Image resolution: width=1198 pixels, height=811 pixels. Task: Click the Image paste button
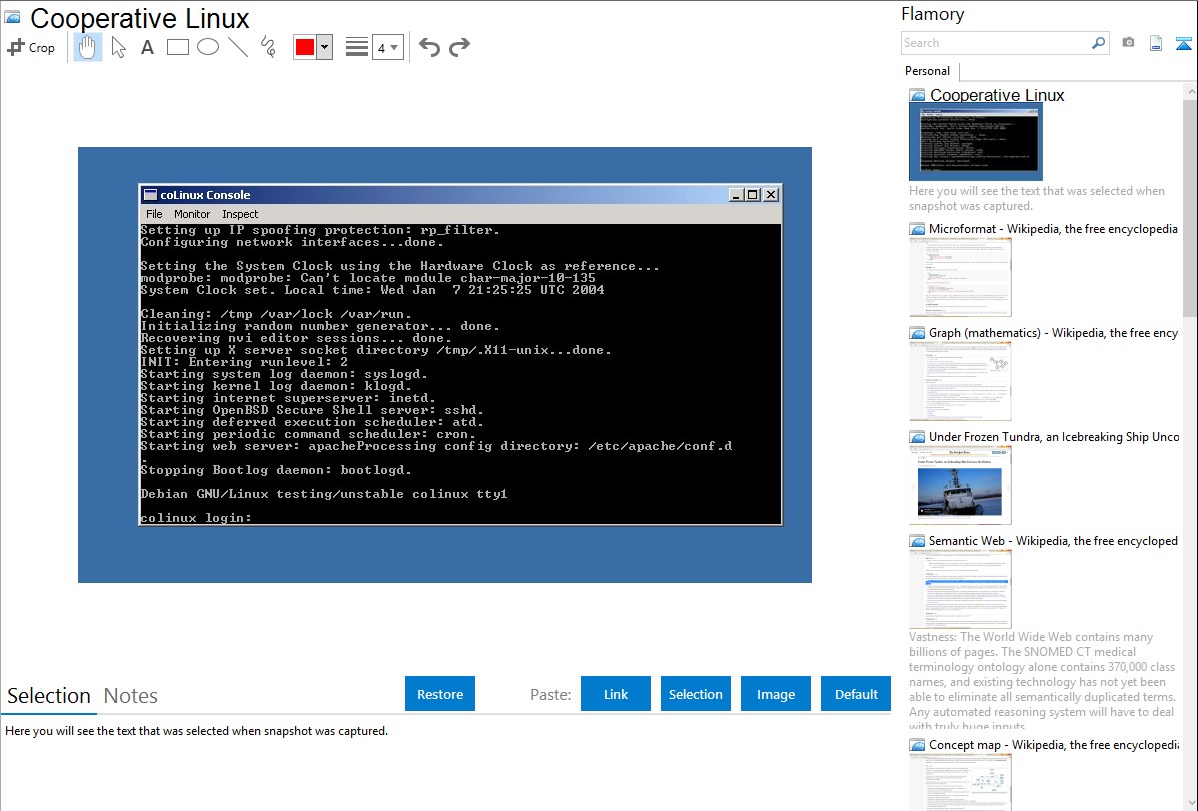(x=776, y=694)
